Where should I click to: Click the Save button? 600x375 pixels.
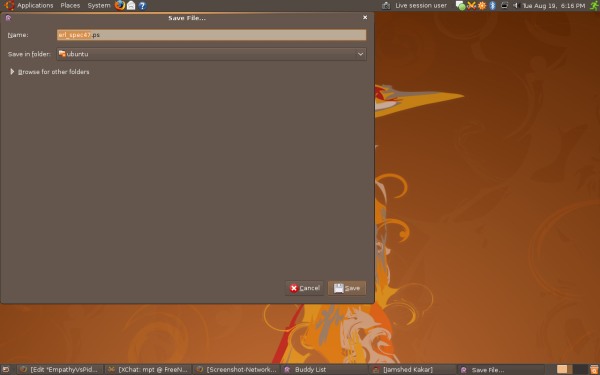point(347,288)
